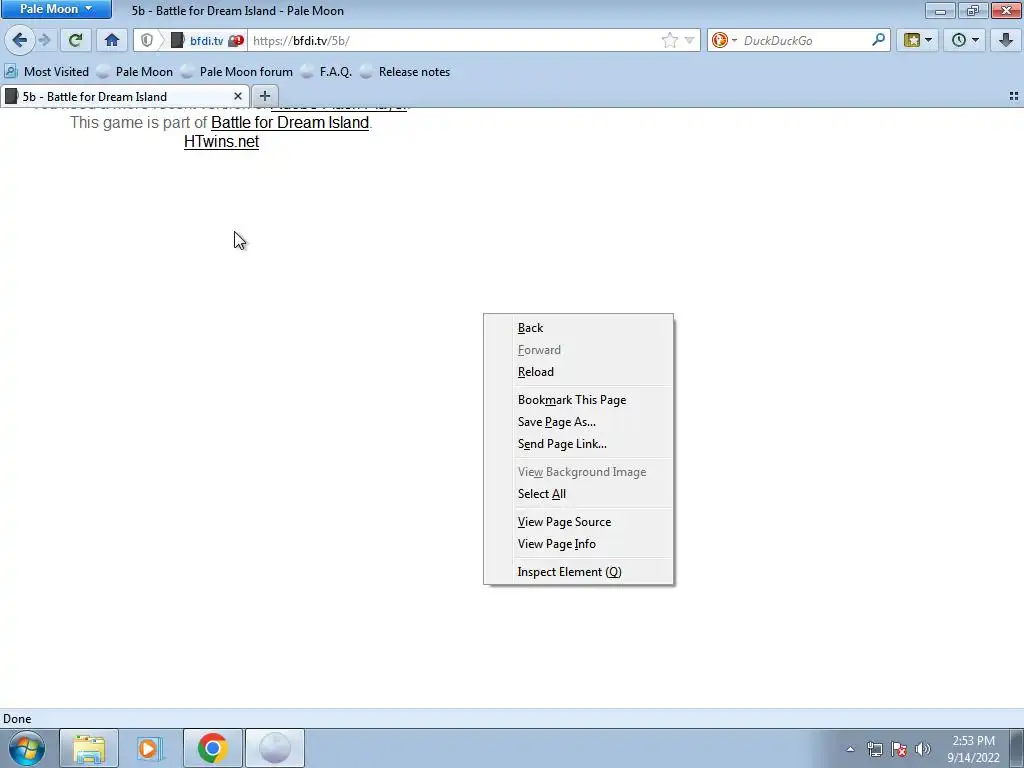Image resolution: width=1024 pixels, height=768 pixels.
Task: Choose Inspect Element (Q)
Action: coord(579,572)
